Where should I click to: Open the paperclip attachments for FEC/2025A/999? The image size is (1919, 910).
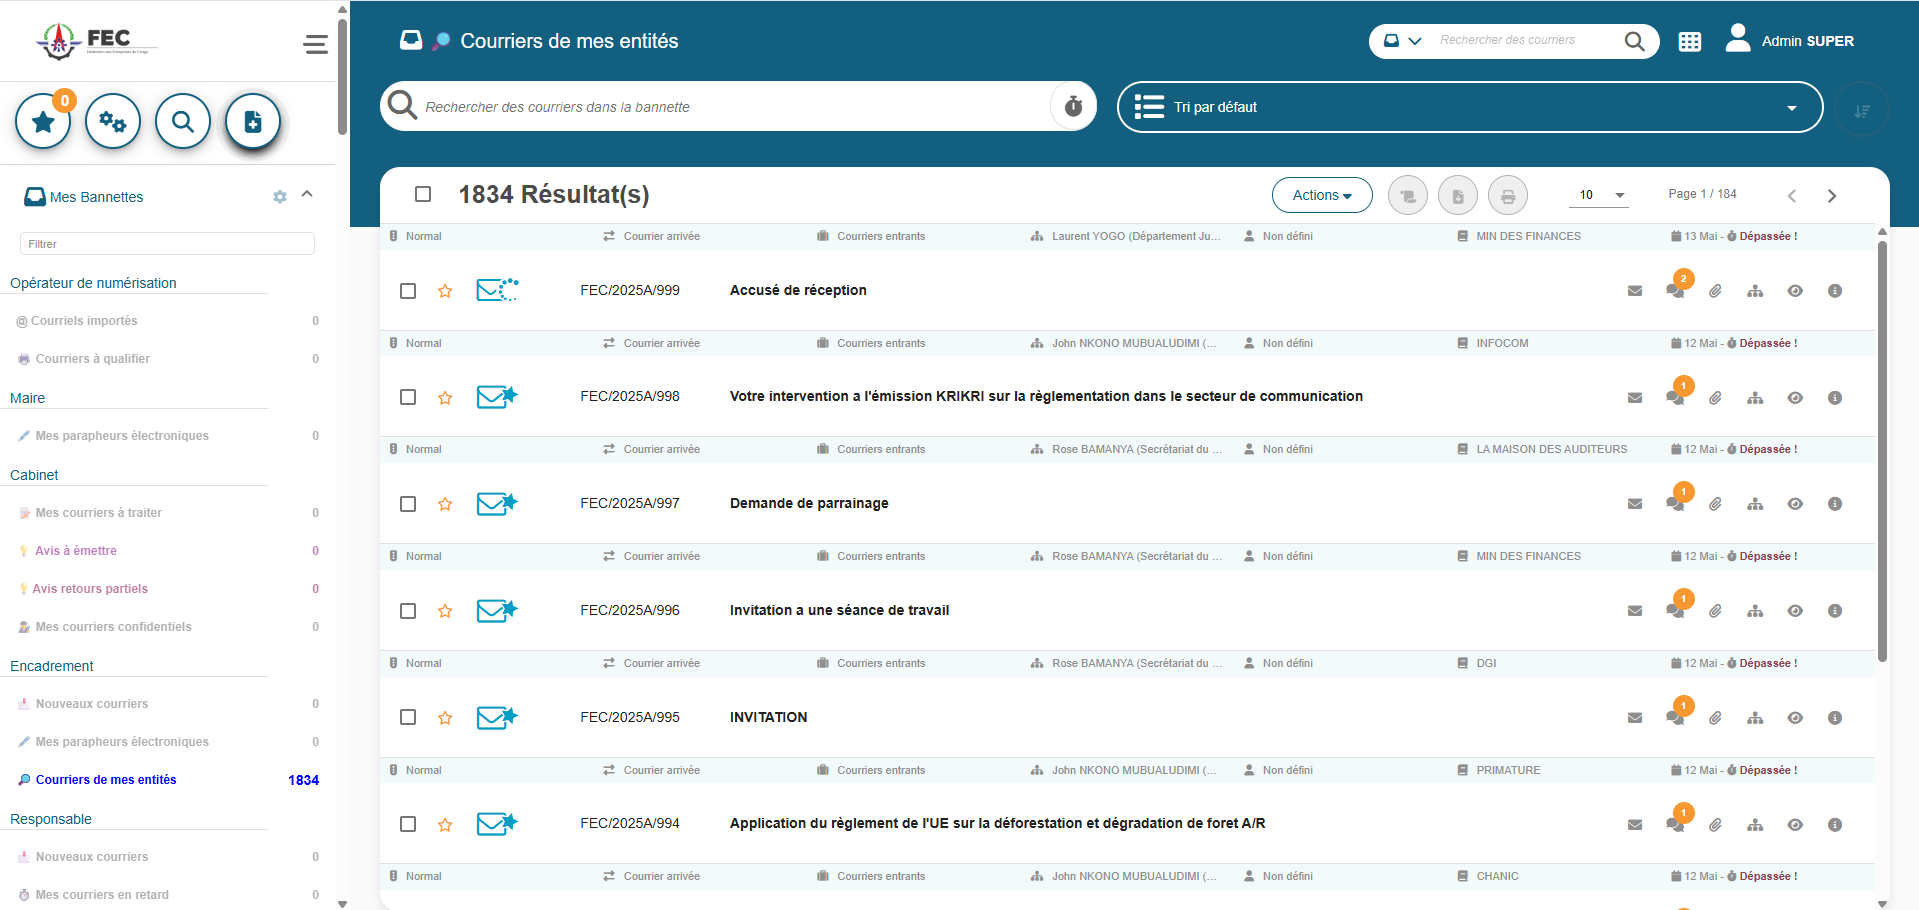tap(1715, 290)
